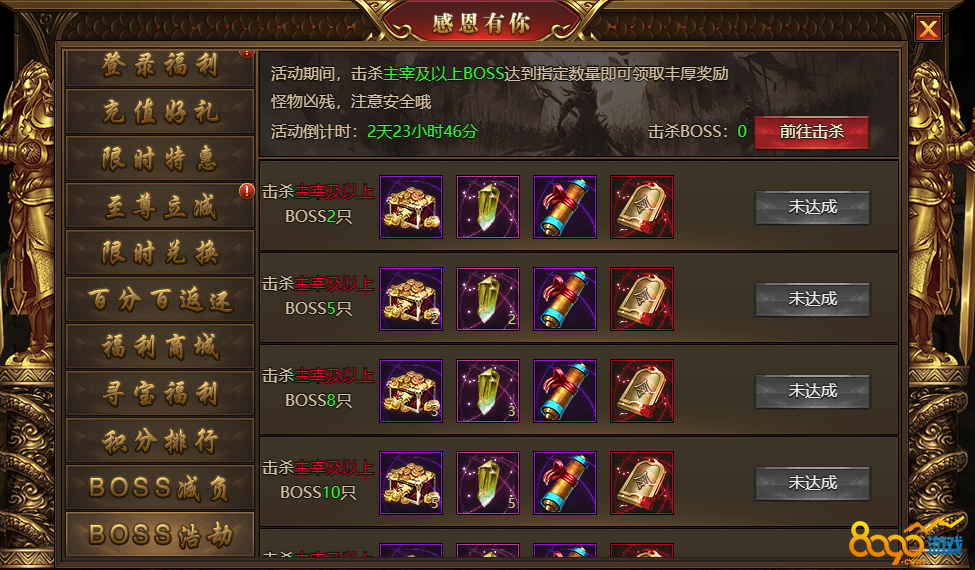Image resolution: width=975 pixels, height=570 pixels.
Task: Click the scroll reward in BOSS8只 row
Action: coord(565,391)
